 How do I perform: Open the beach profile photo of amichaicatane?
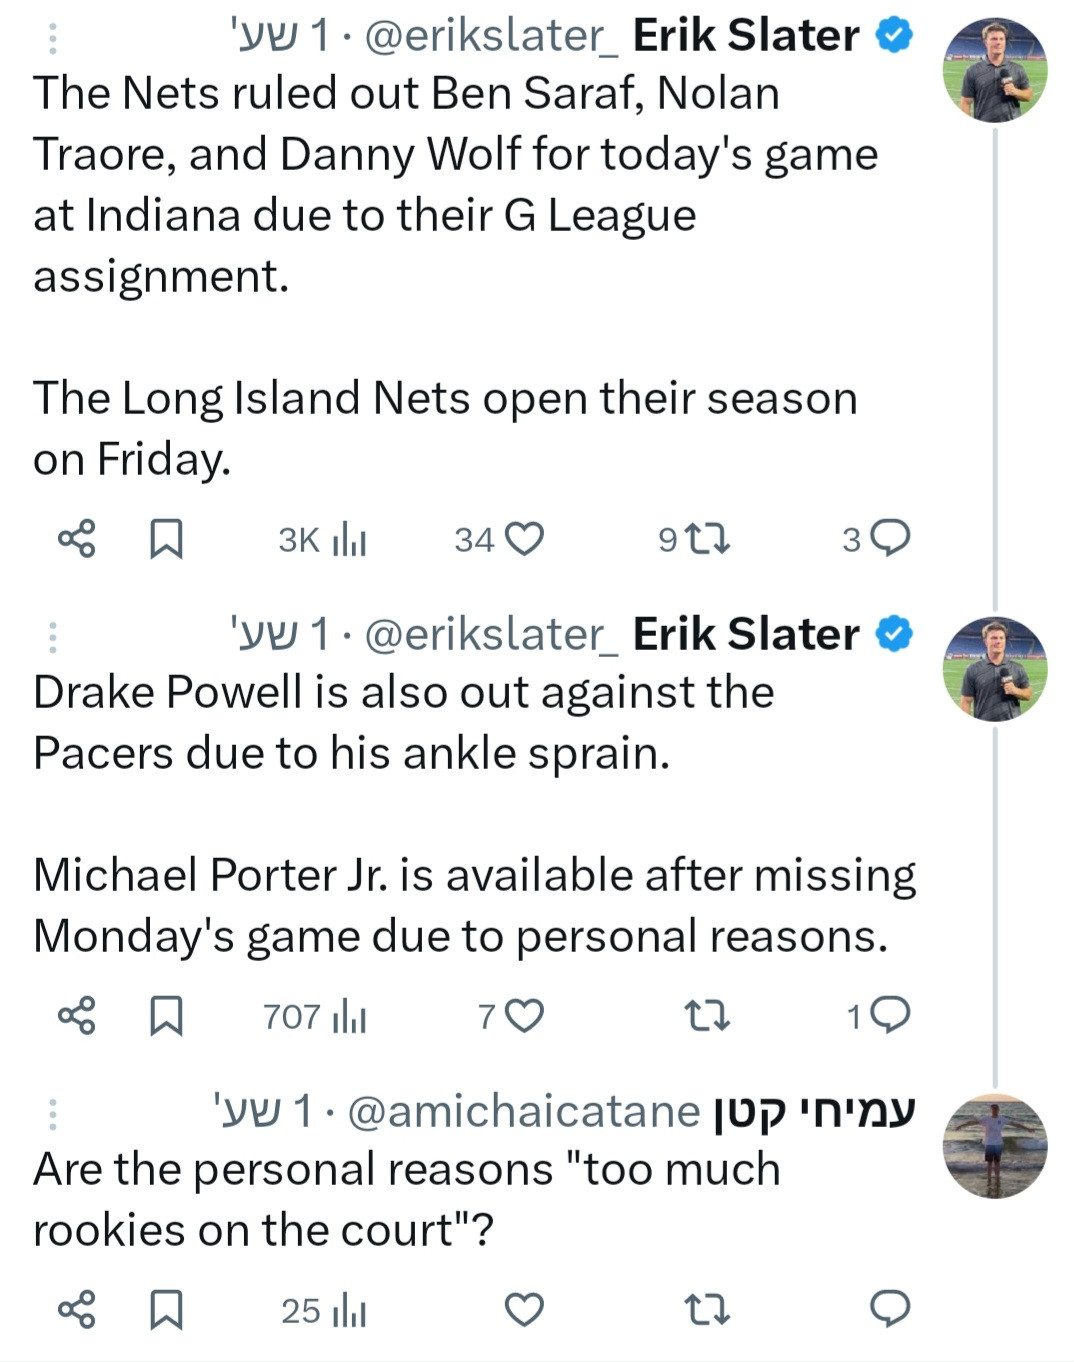tap(995, 1146)
